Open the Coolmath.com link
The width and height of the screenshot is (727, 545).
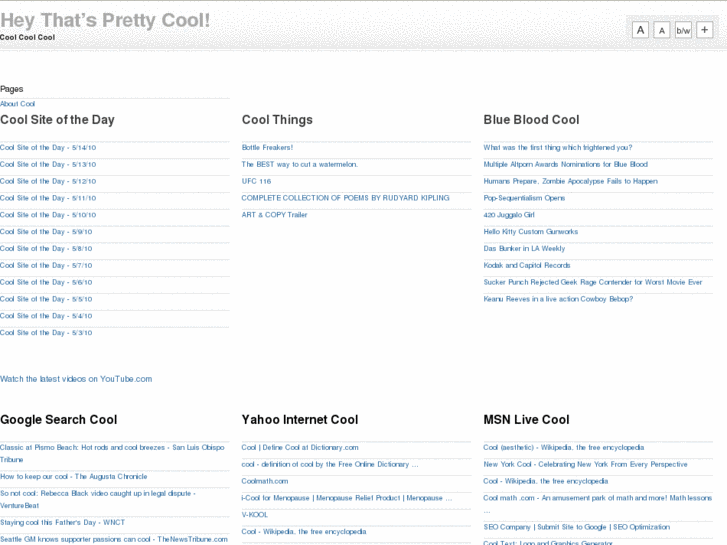264,481
